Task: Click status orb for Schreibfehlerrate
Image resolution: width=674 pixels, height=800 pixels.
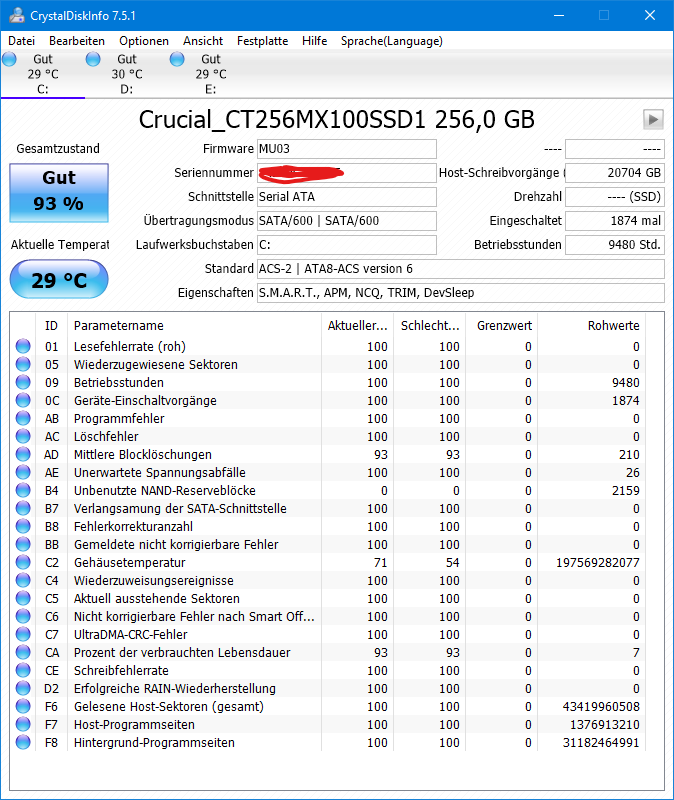Action: pyautogui.click(x=23, y=670)
